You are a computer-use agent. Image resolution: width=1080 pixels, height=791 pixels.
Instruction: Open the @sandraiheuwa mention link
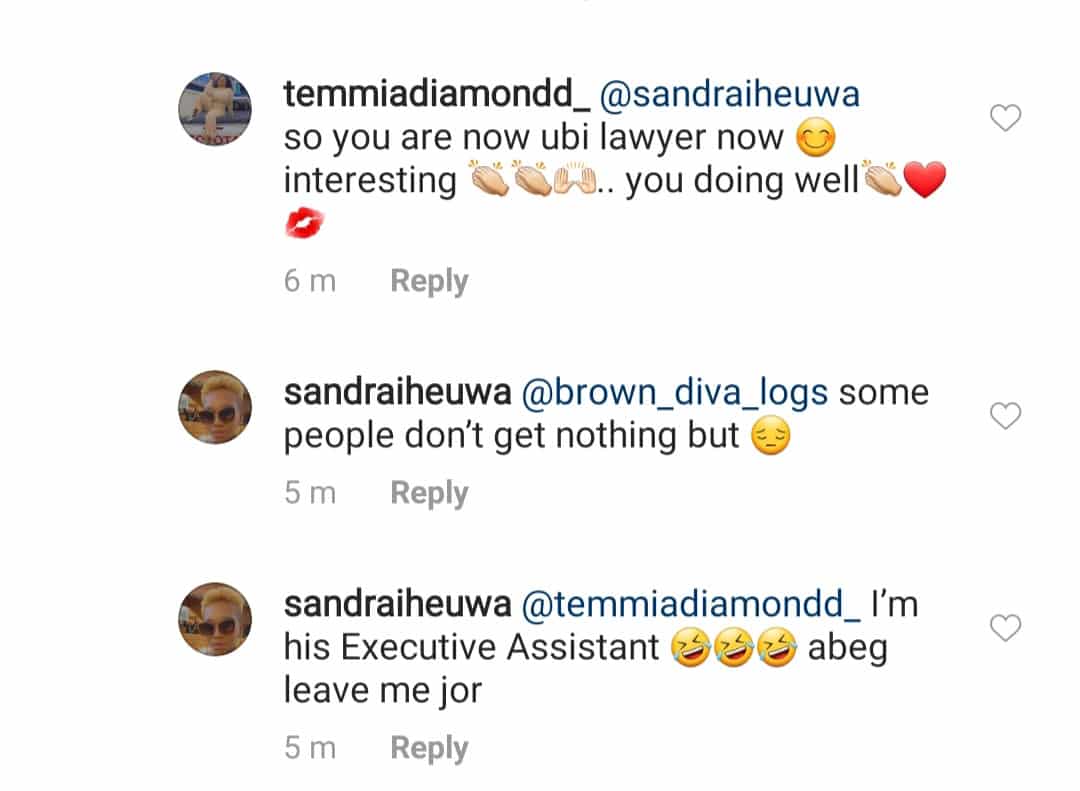[729, 94]
